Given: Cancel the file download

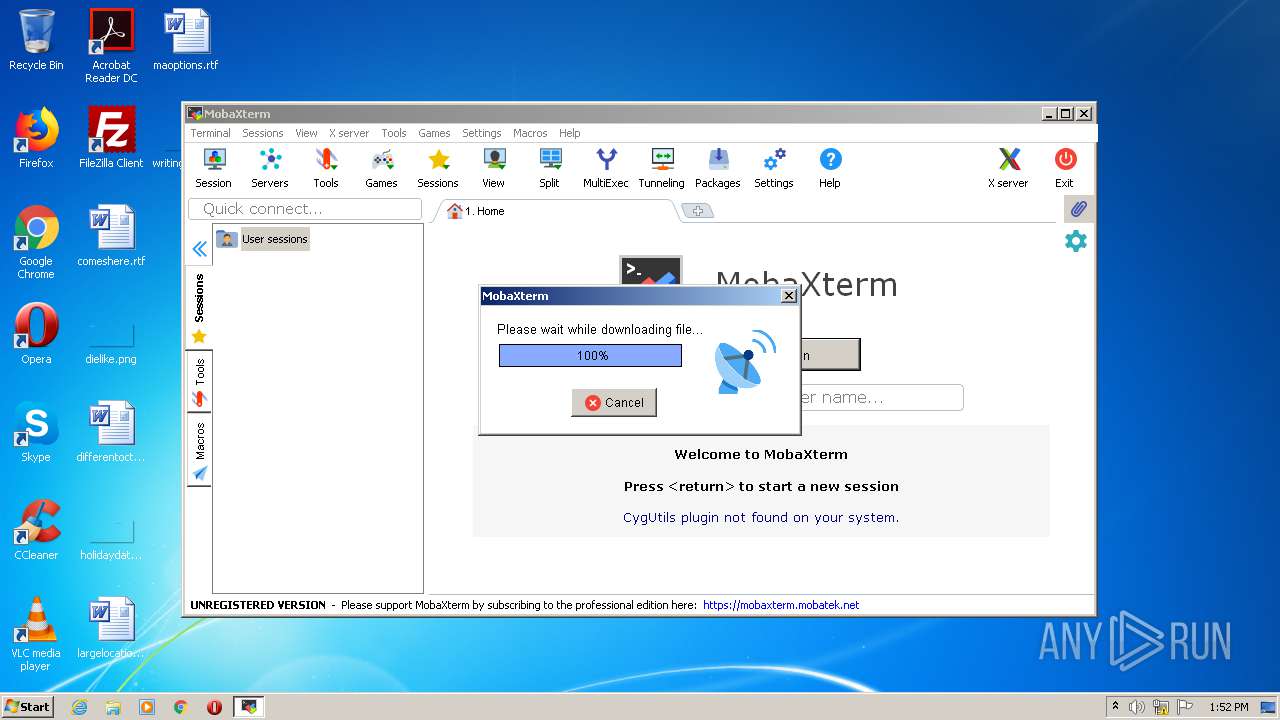Looking at the screenshot, I should (x=614, y=402).
